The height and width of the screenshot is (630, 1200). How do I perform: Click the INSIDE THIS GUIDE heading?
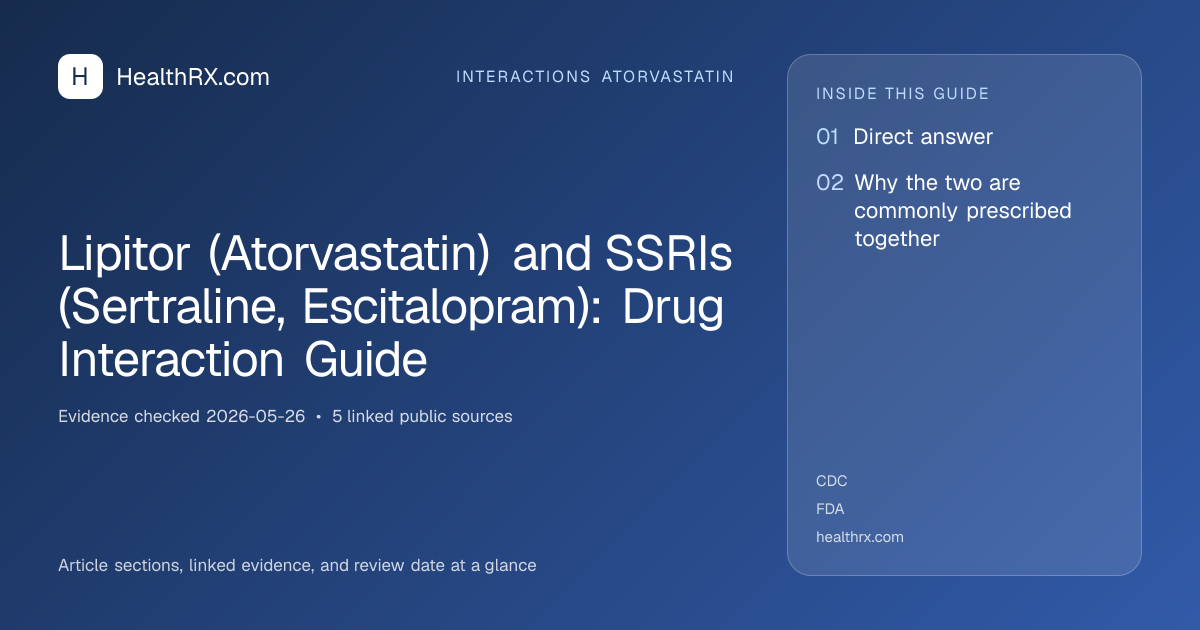click(x=903, y=94)
